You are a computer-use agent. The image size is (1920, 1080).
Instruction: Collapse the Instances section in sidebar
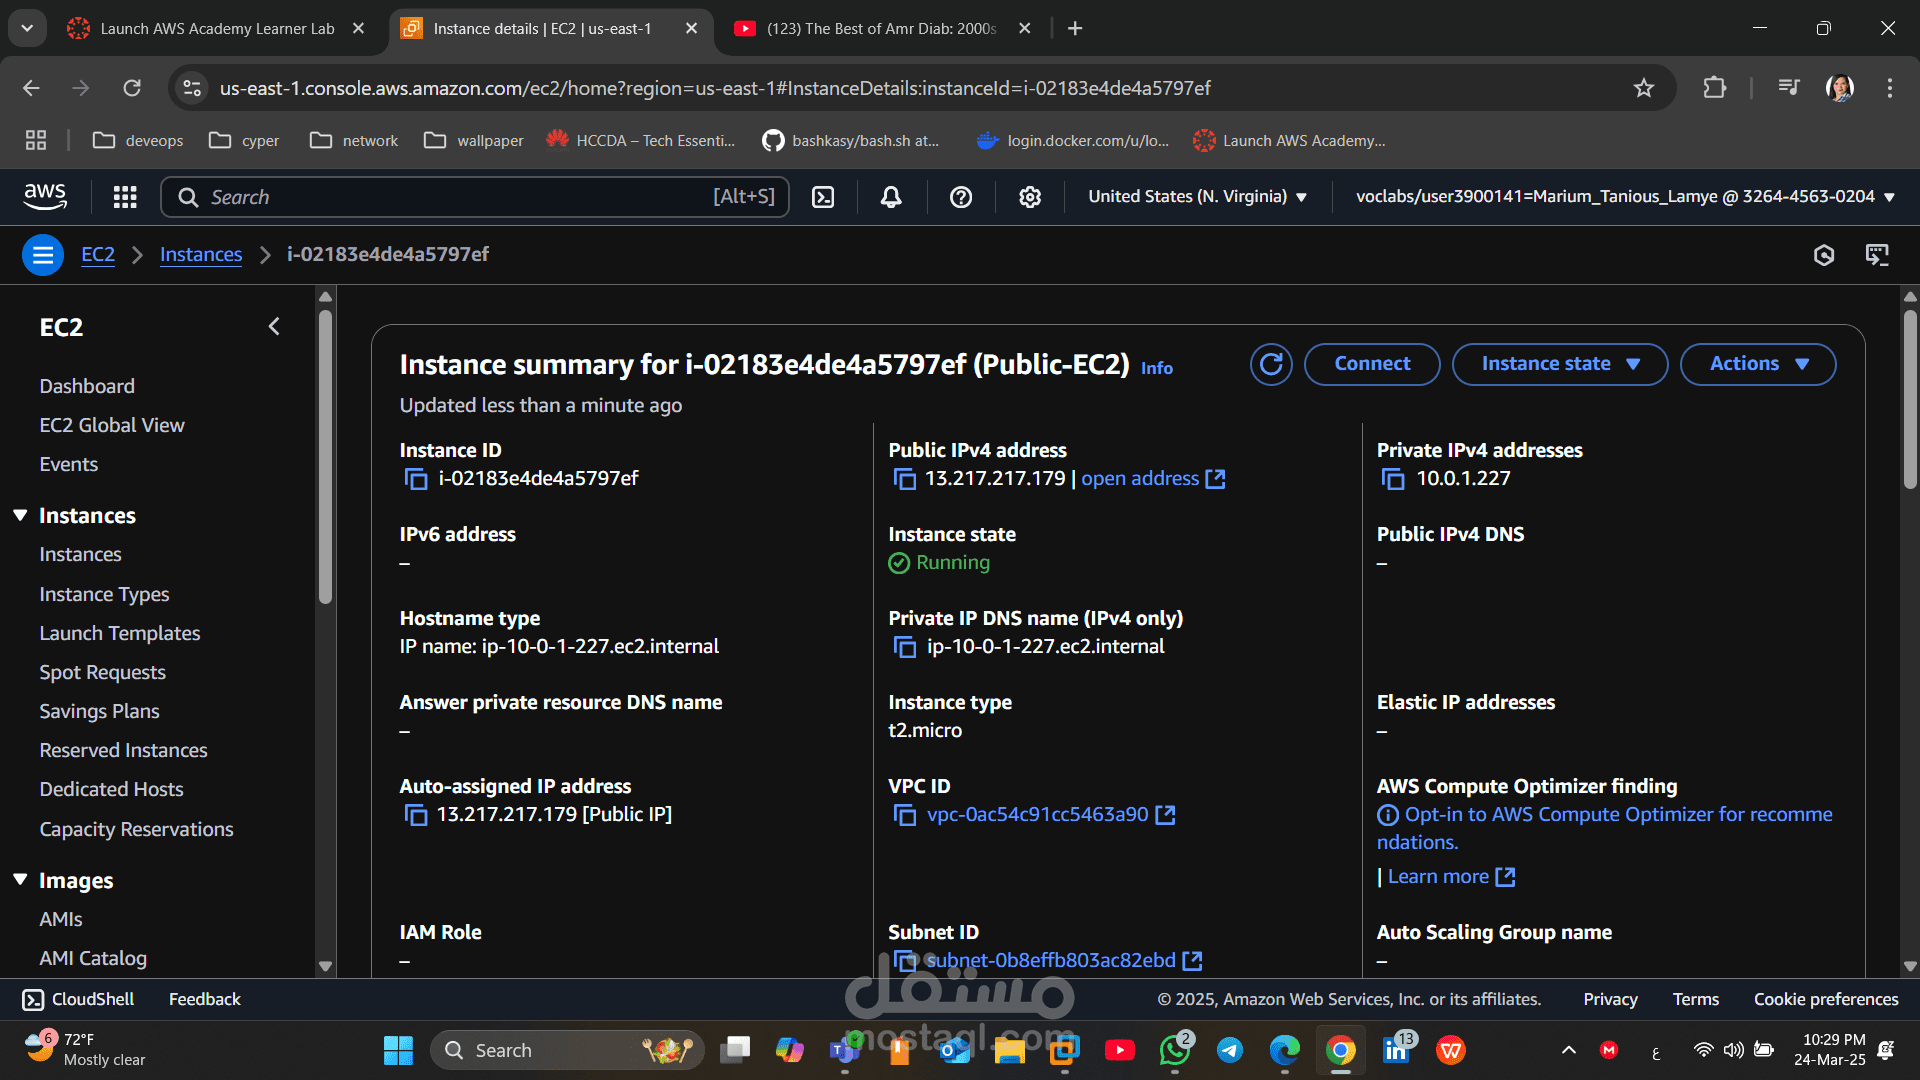pos(20,515)
